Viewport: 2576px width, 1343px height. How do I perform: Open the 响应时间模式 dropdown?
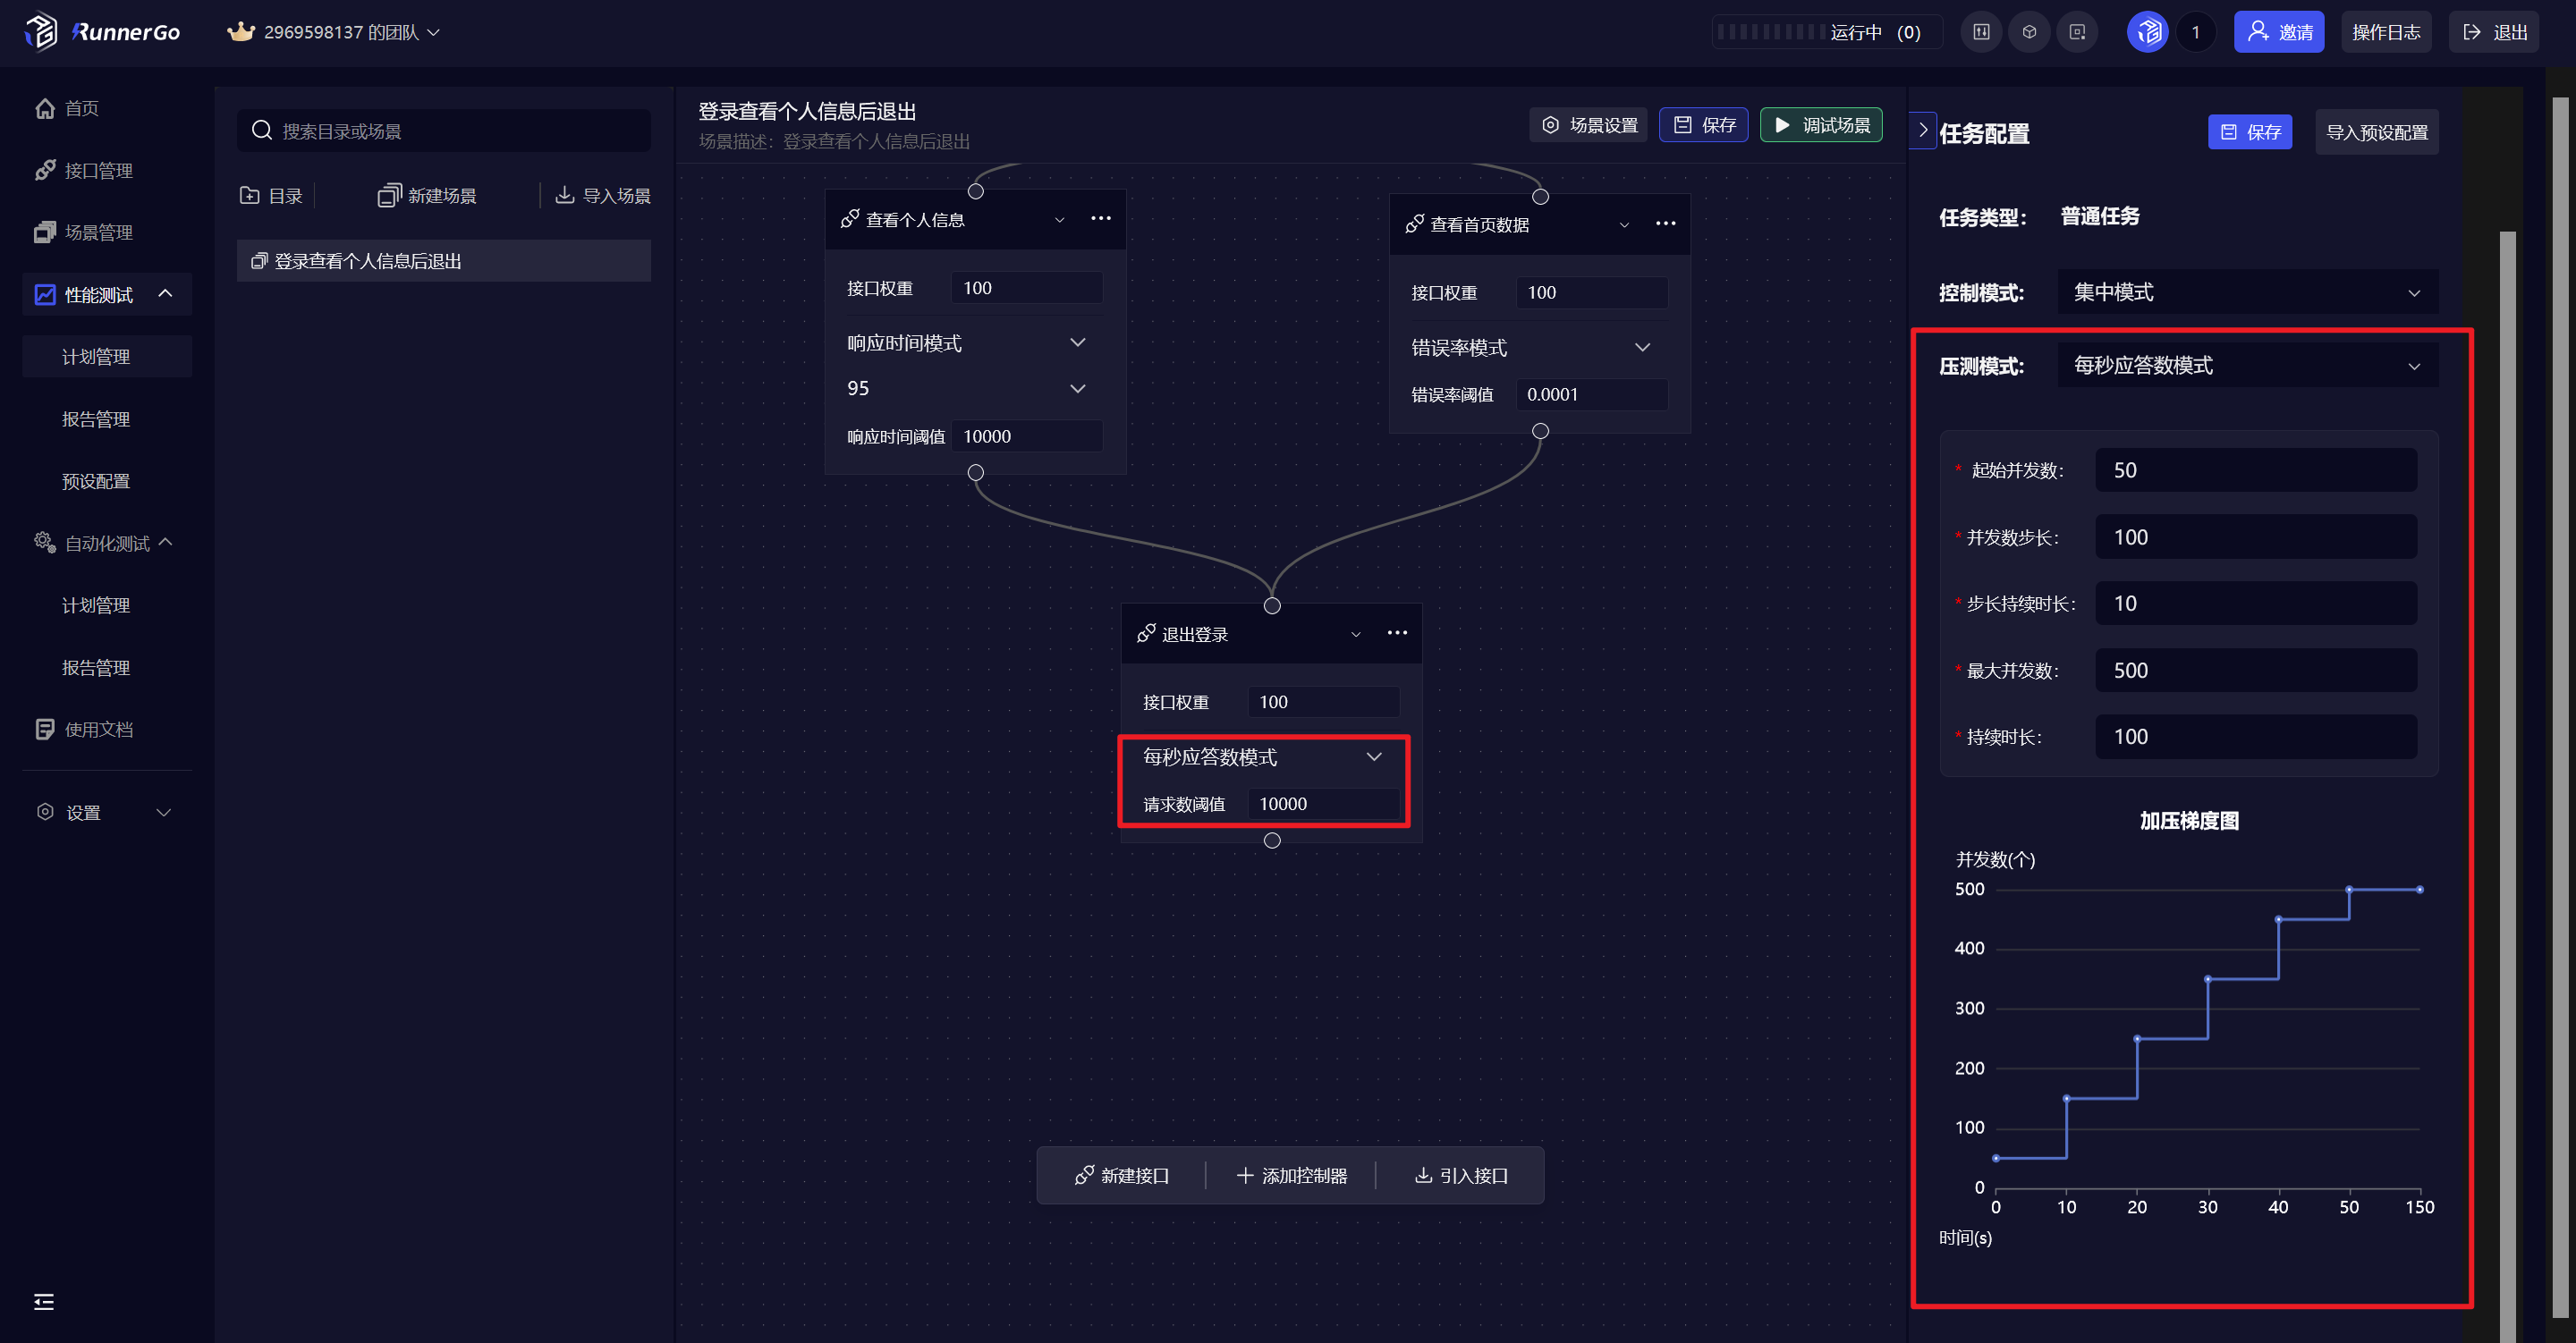(x=968, y=343)
